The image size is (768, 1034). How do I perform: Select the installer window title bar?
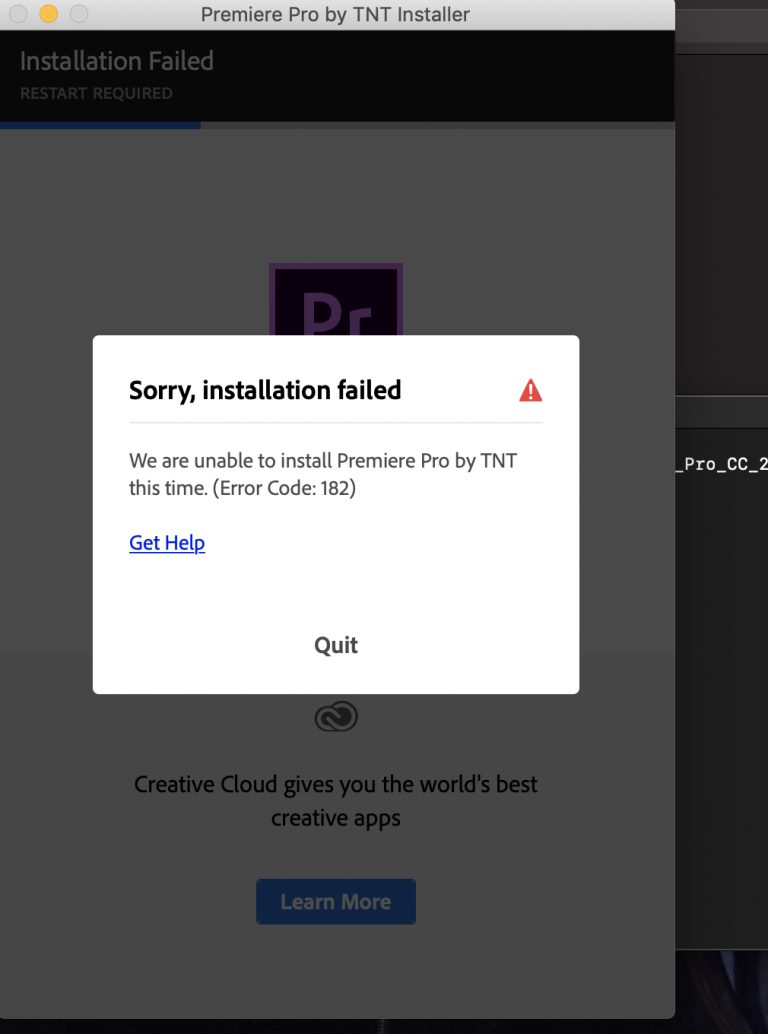[x=336, y=15]
